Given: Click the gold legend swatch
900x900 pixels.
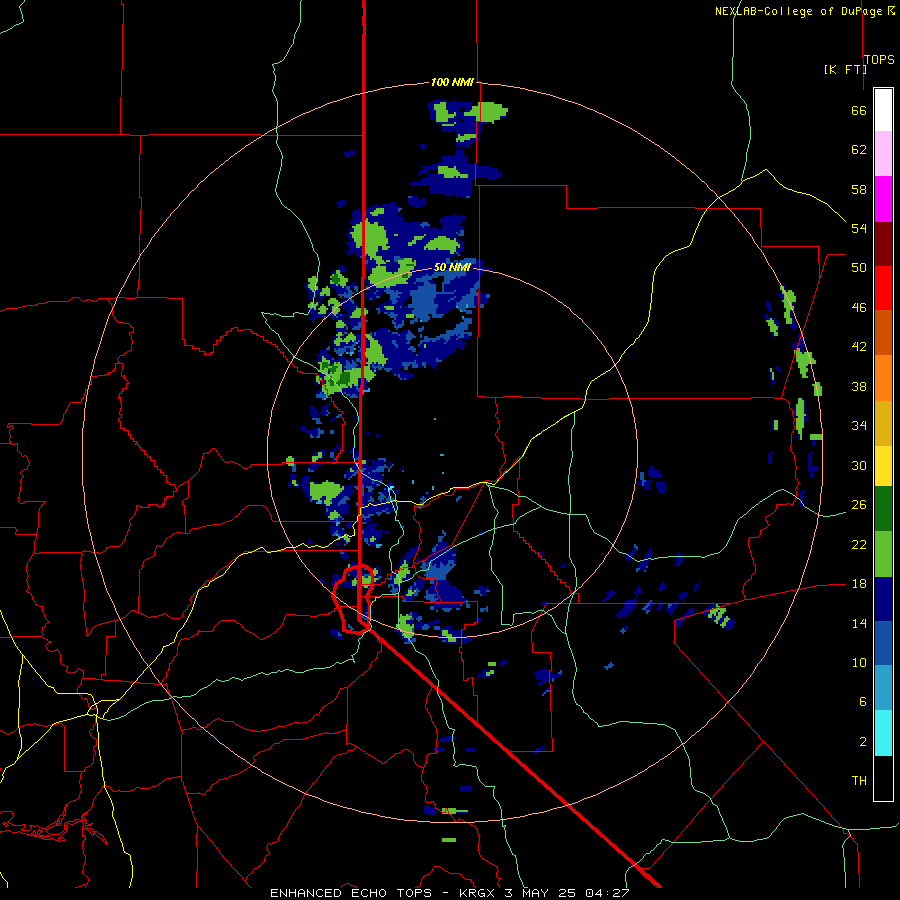Looking at the screenshot, I should click(x=883, y=423).
